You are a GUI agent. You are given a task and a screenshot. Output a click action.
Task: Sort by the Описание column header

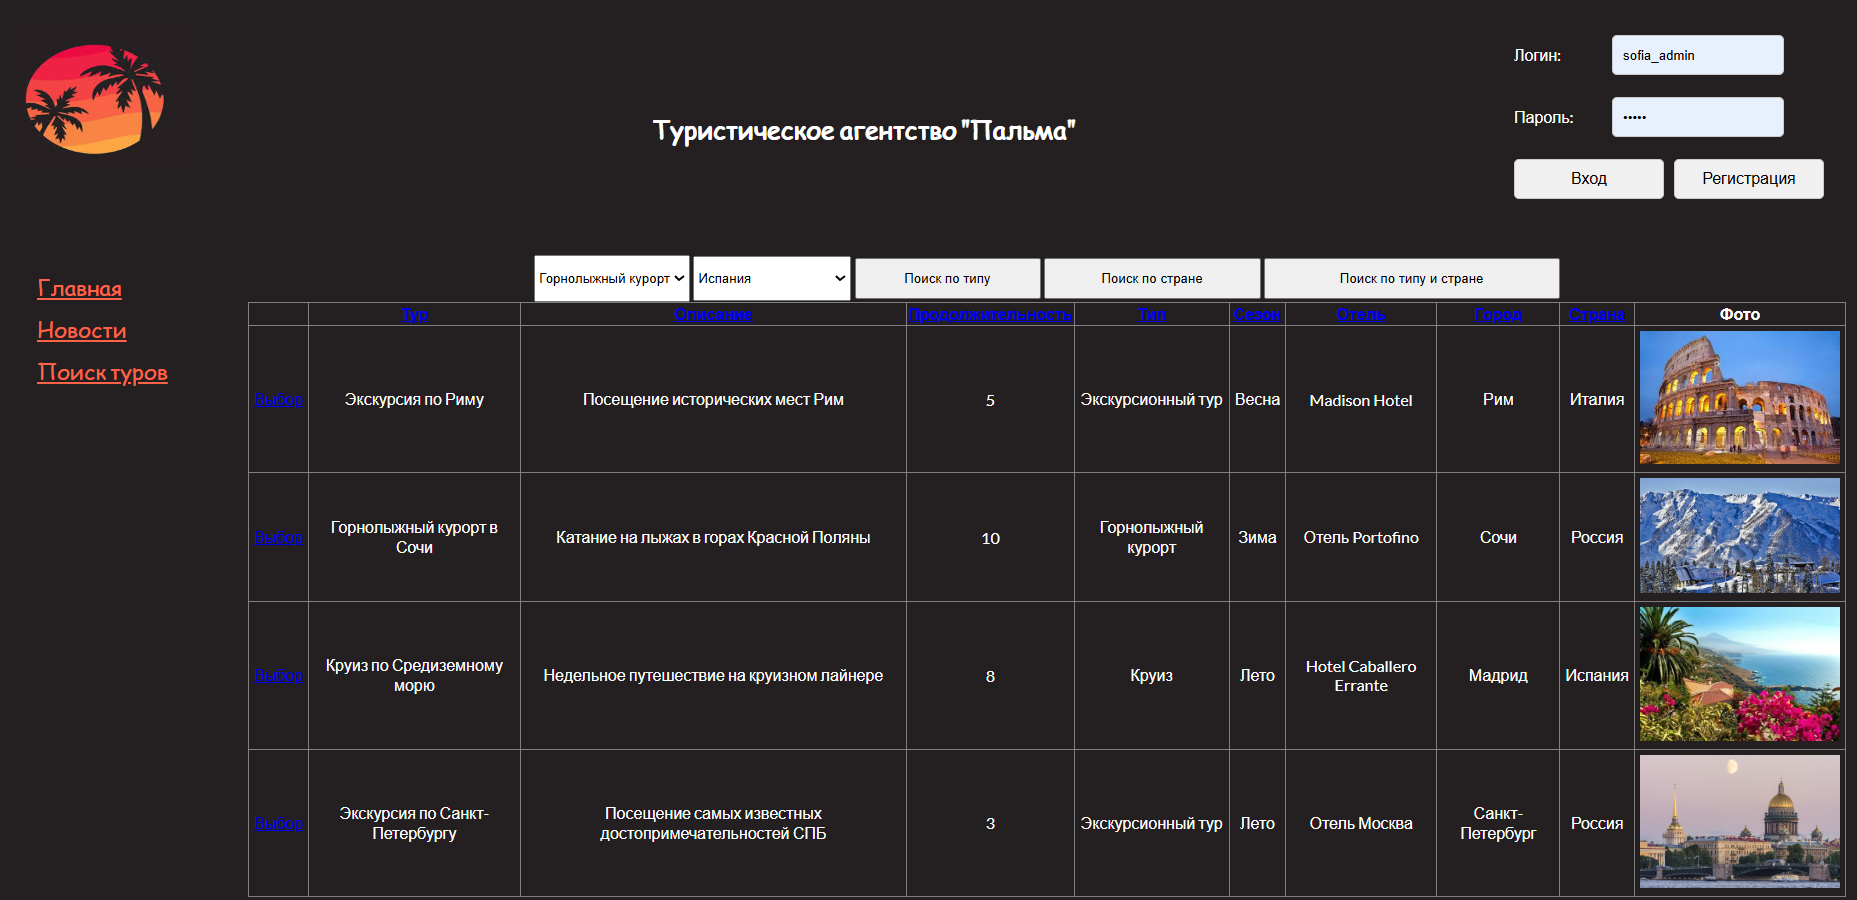coord(713,314)
